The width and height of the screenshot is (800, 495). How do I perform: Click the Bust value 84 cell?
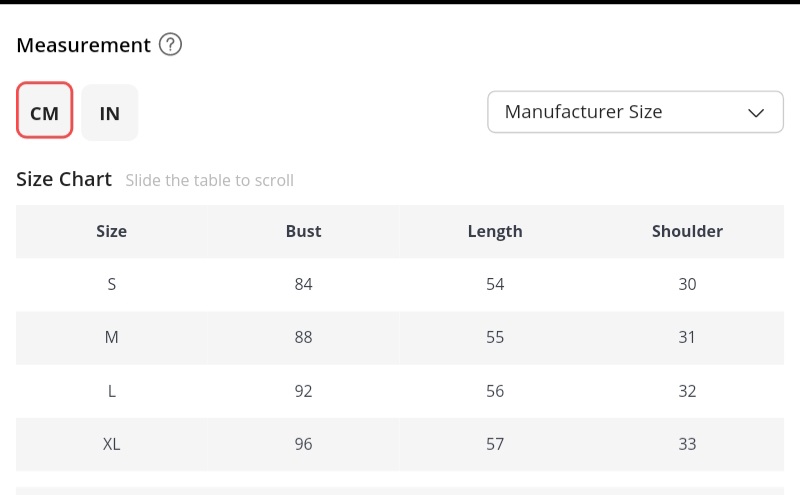tap(303, 284)
